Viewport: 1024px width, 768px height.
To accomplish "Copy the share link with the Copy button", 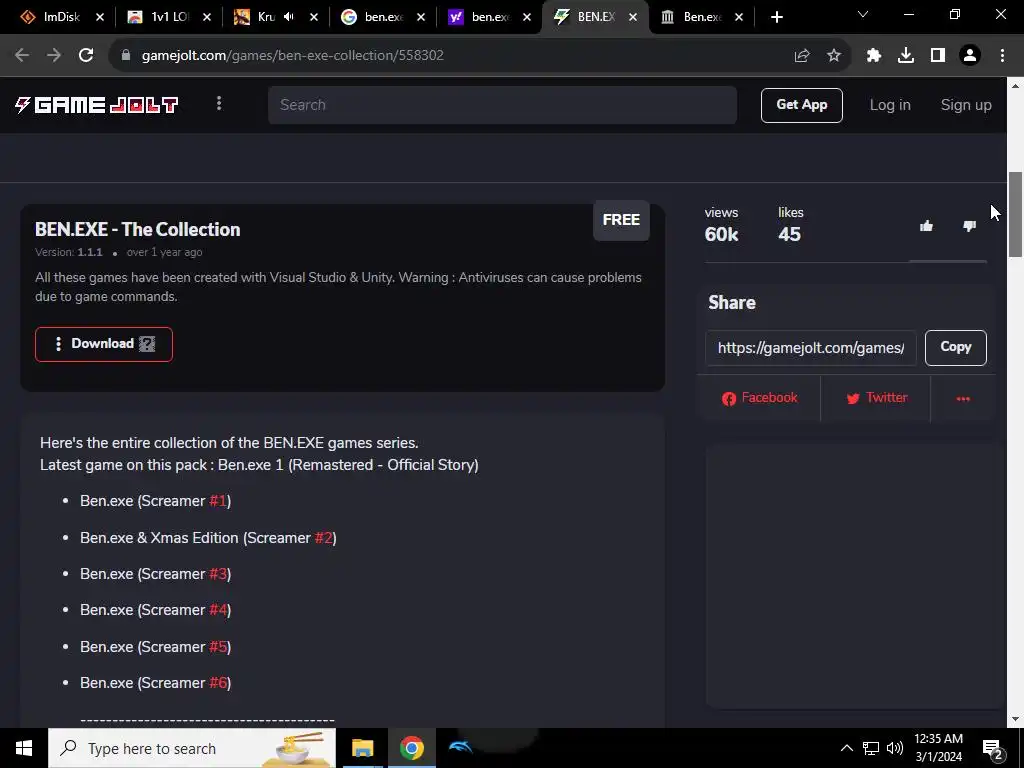I will [955, 347].
